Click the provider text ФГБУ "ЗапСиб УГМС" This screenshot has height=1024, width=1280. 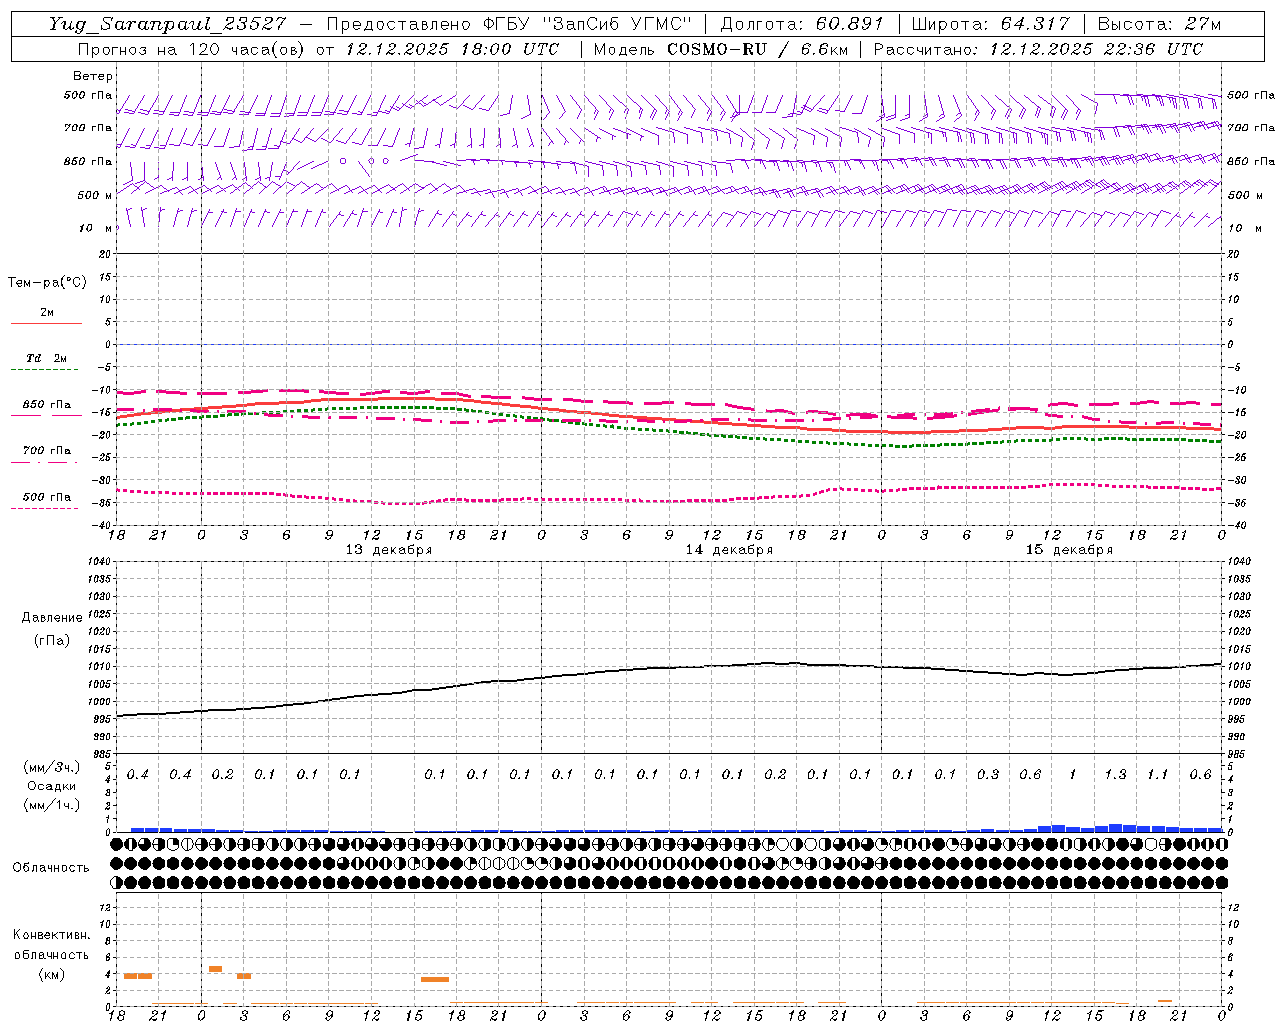click(588, 24)
